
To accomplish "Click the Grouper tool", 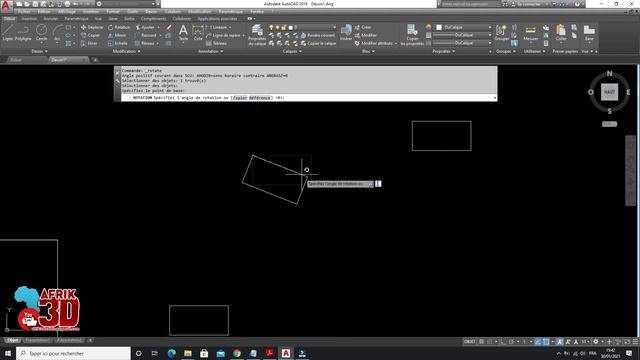I will pyautogui.click(x=501, y=32).
